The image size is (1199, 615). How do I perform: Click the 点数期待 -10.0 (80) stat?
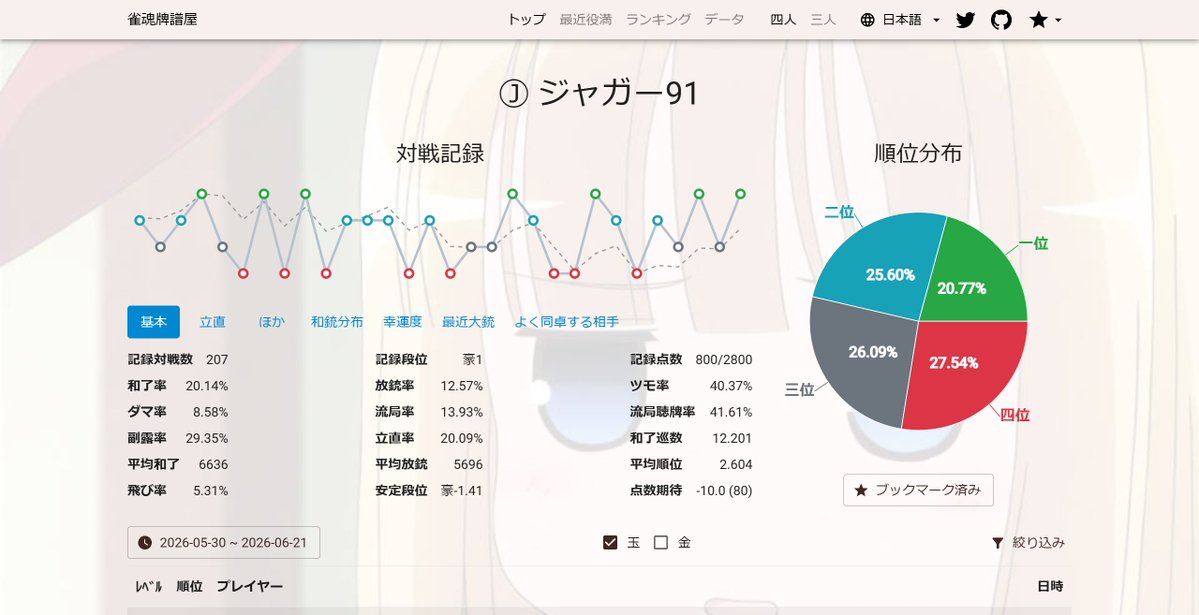point(691,490)
